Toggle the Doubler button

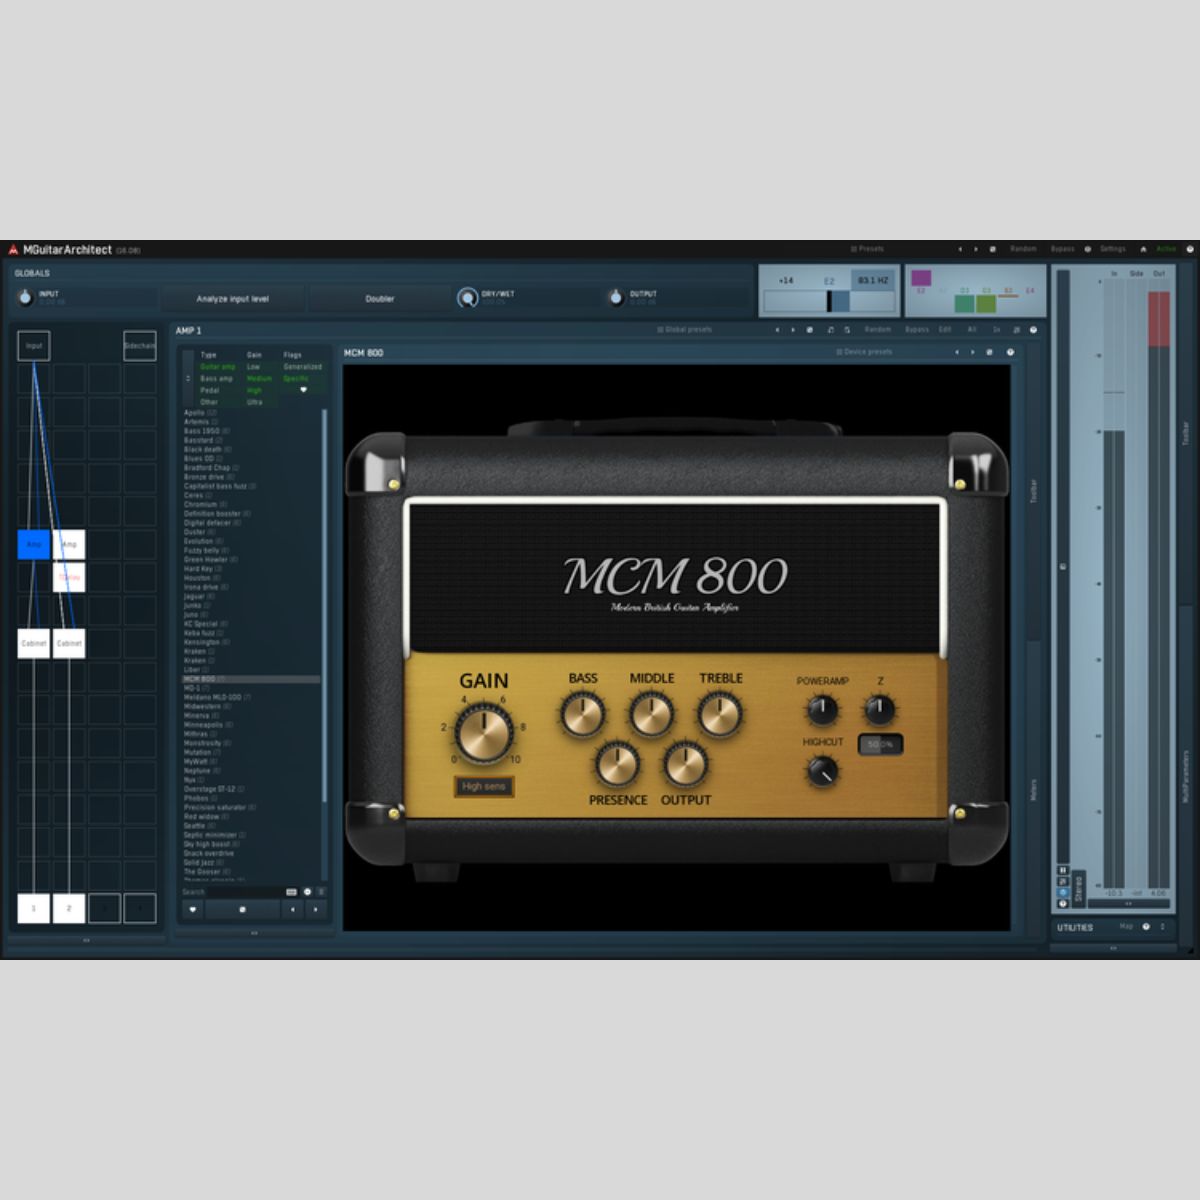click(380, 298)
